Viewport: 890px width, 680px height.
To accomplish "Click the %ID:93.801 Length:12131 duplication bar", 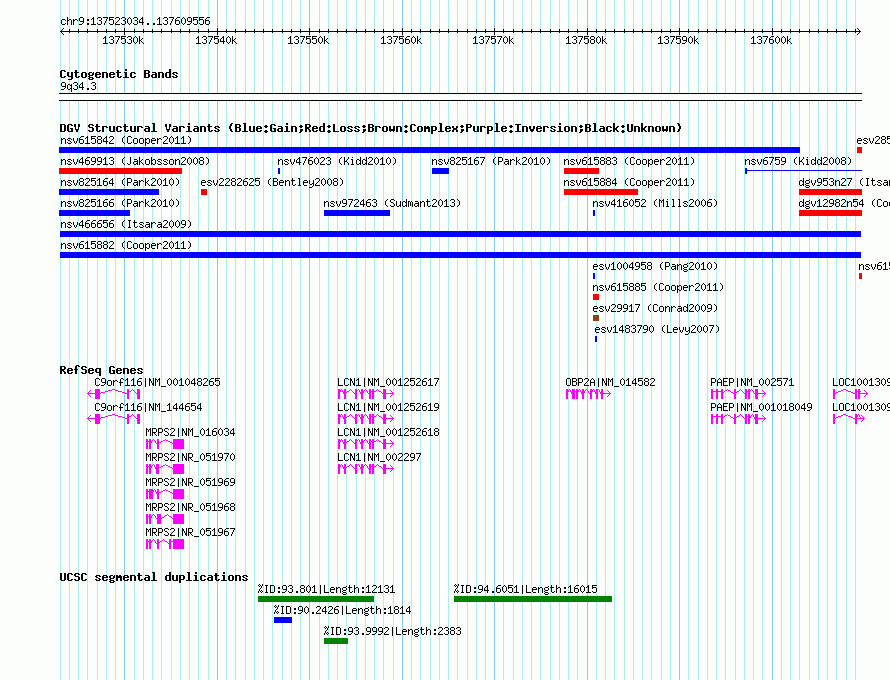I will [x=316, y=599].
